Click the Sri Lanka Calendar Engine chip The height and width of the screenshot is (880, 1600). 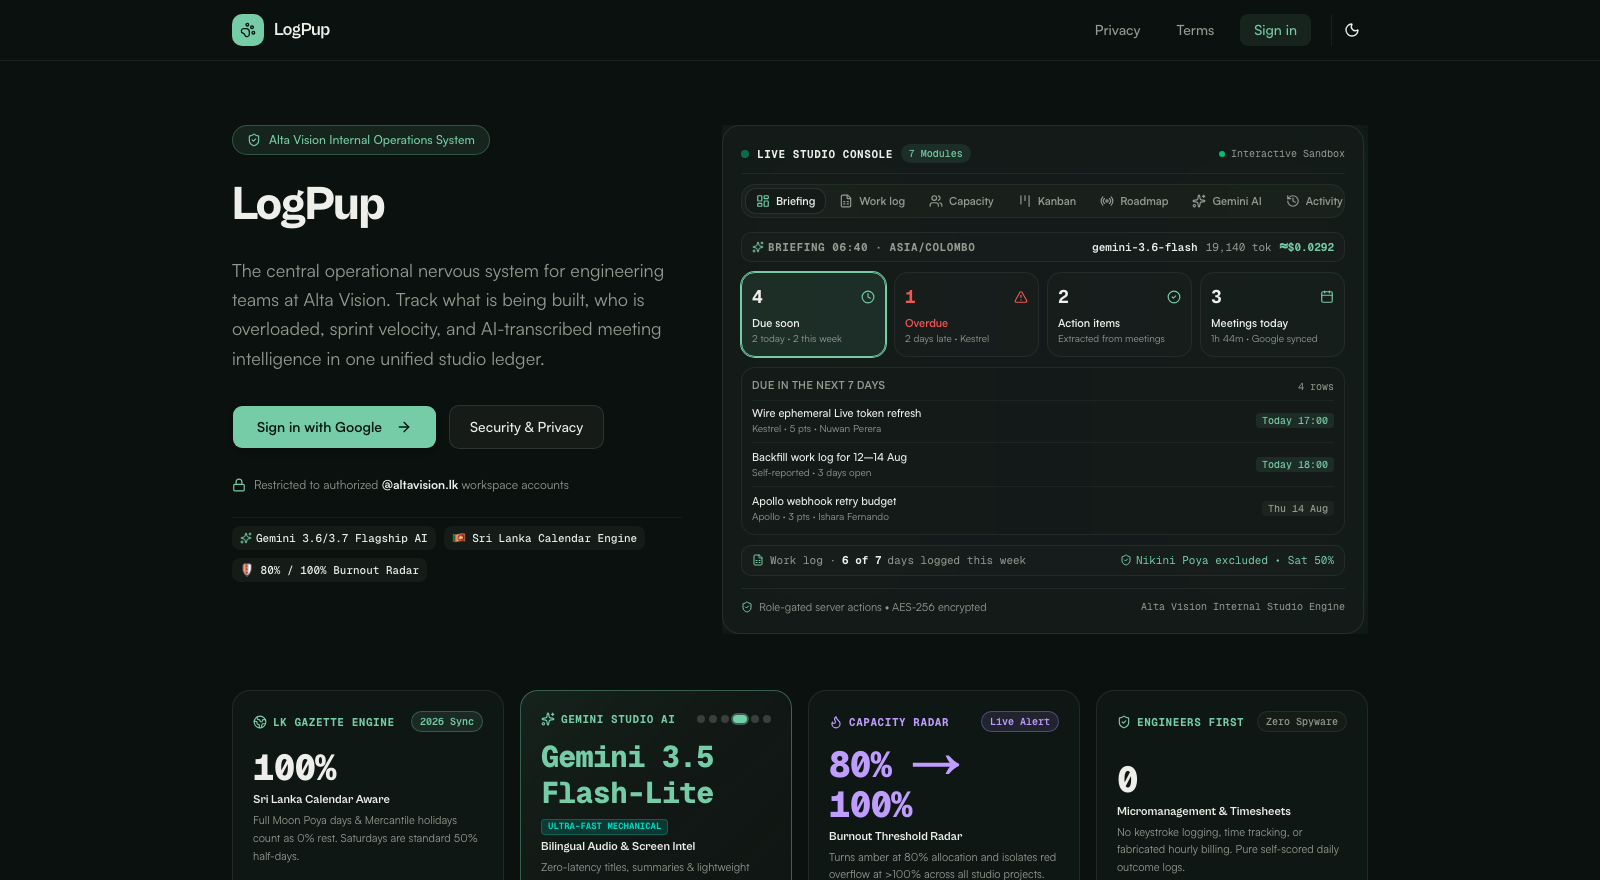pyautogui.click(x=544, y=538)
